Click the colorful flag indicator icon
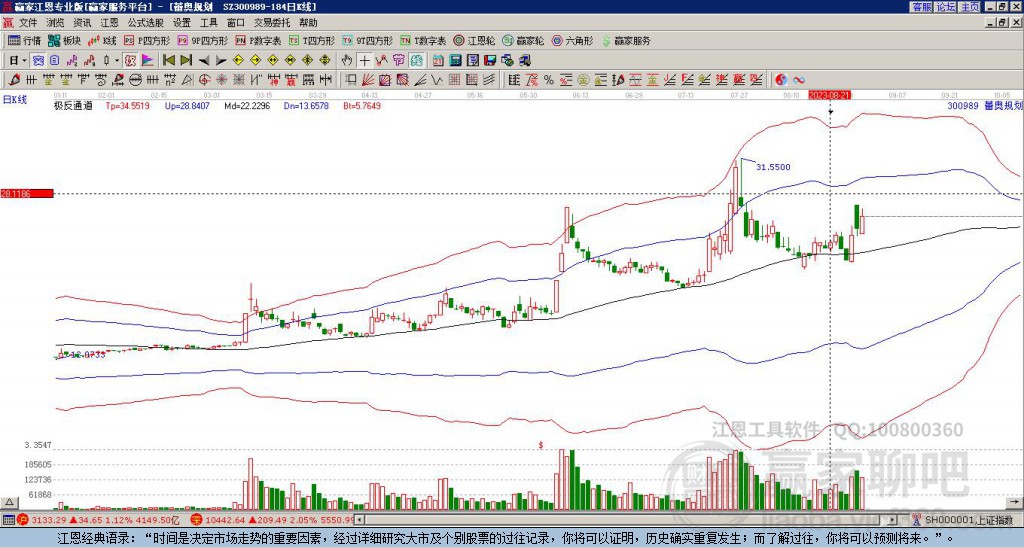Image resolution: width=1024 pixels, height=548 pixels. pyautogui.click(x=148, y=61)
